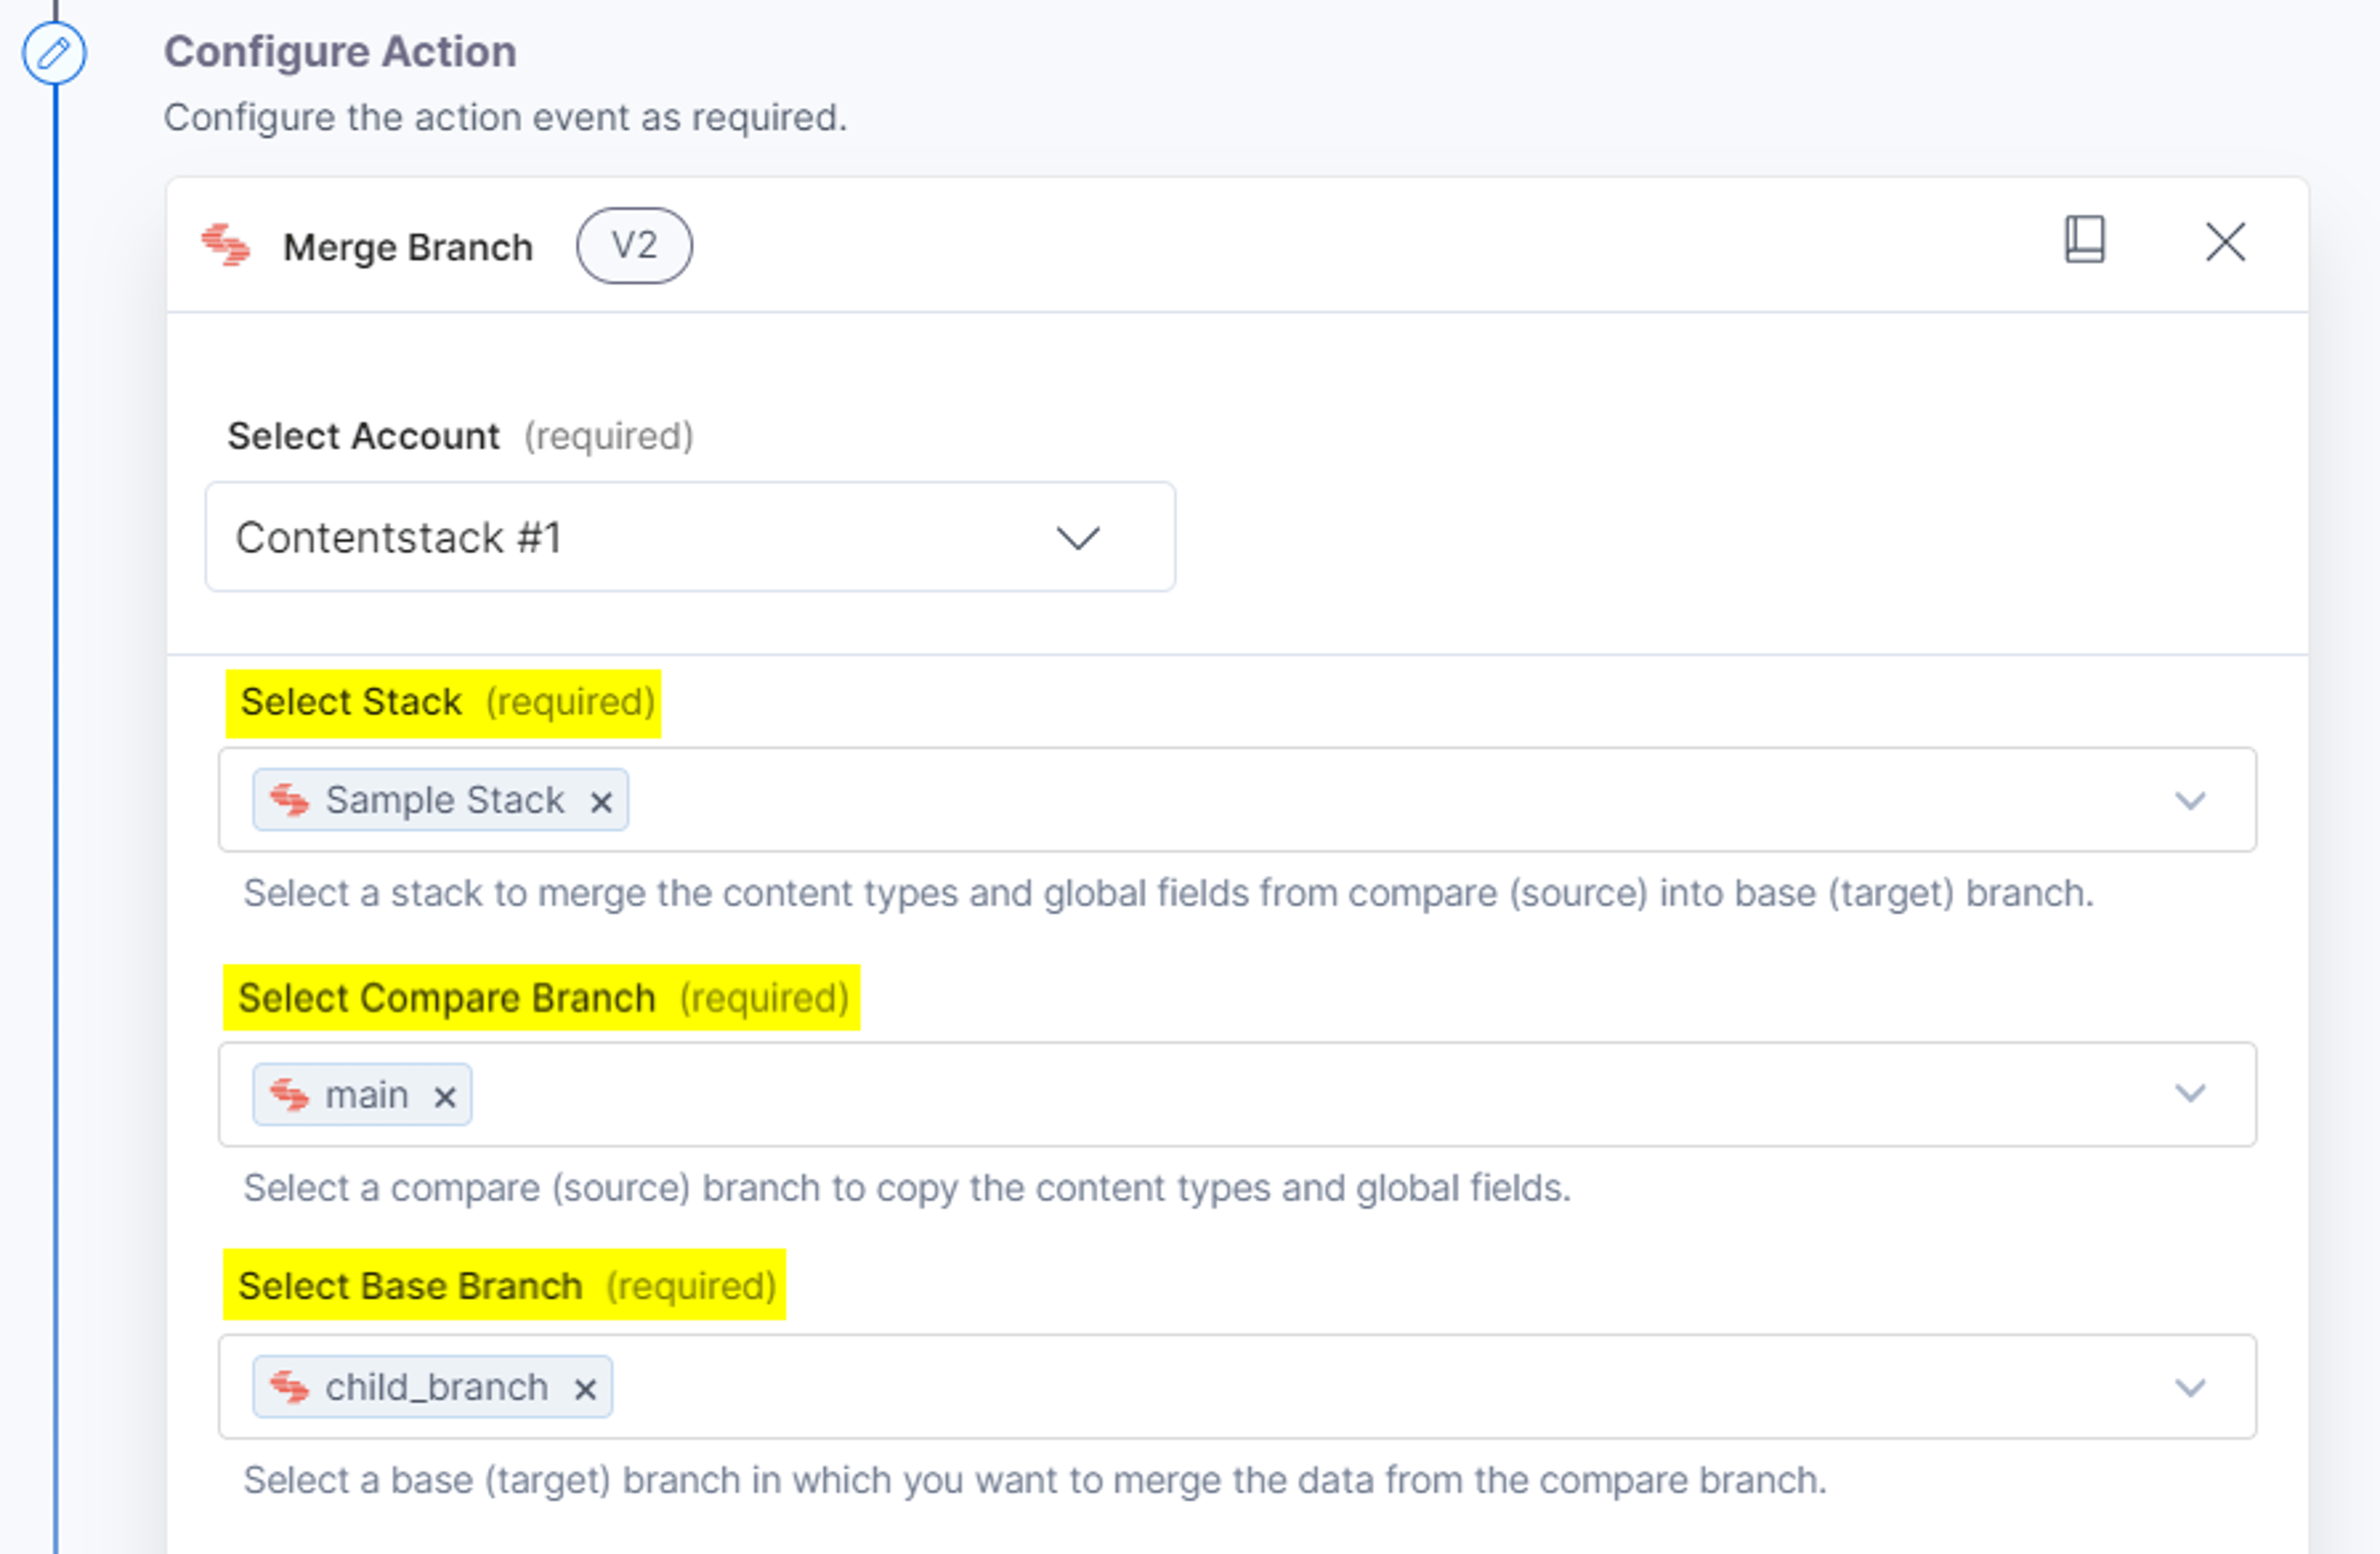This screenshot has width=2380, height=1554.
Task: Click the V2 version badge
Action: point(634,245)
